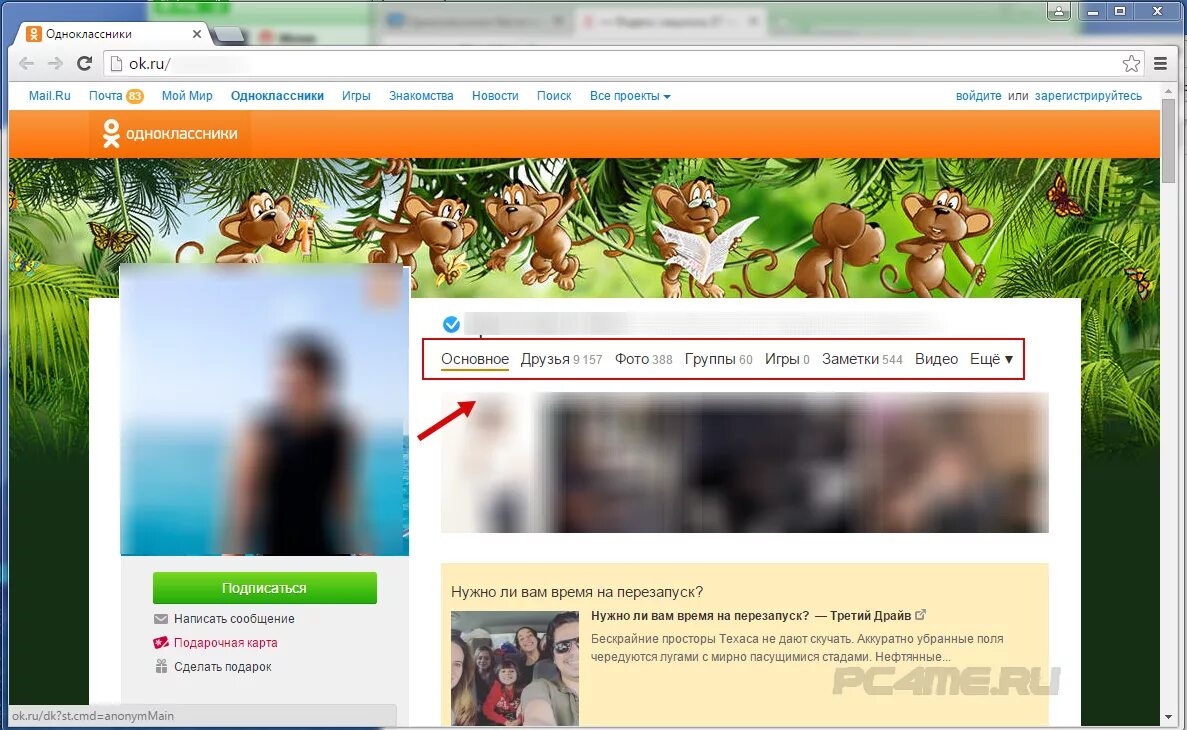Click the browser forward arrow
The width and height of the screenshot is (1187, 730).
[x=55, y=64]
